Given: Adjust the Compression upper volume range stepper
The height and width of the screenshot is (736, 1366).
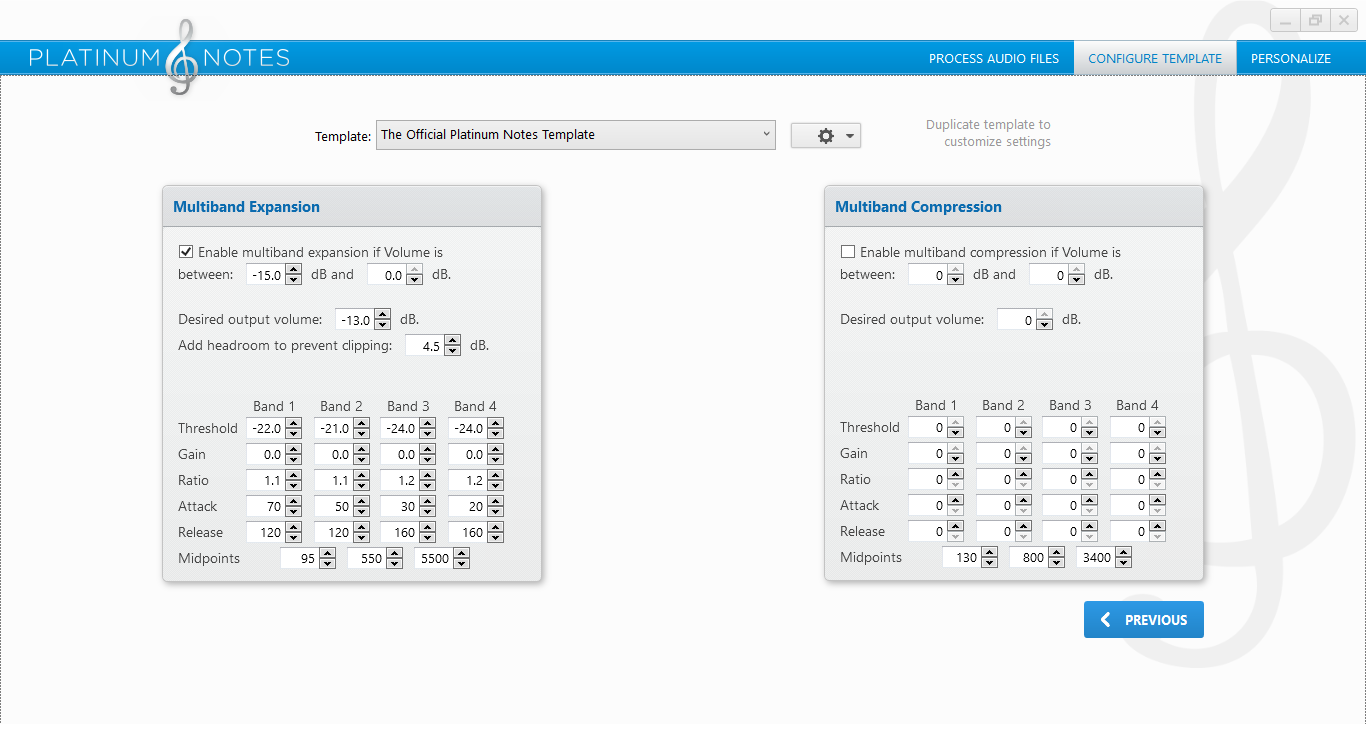Looking at the screenshot, I should [1076, 275].
